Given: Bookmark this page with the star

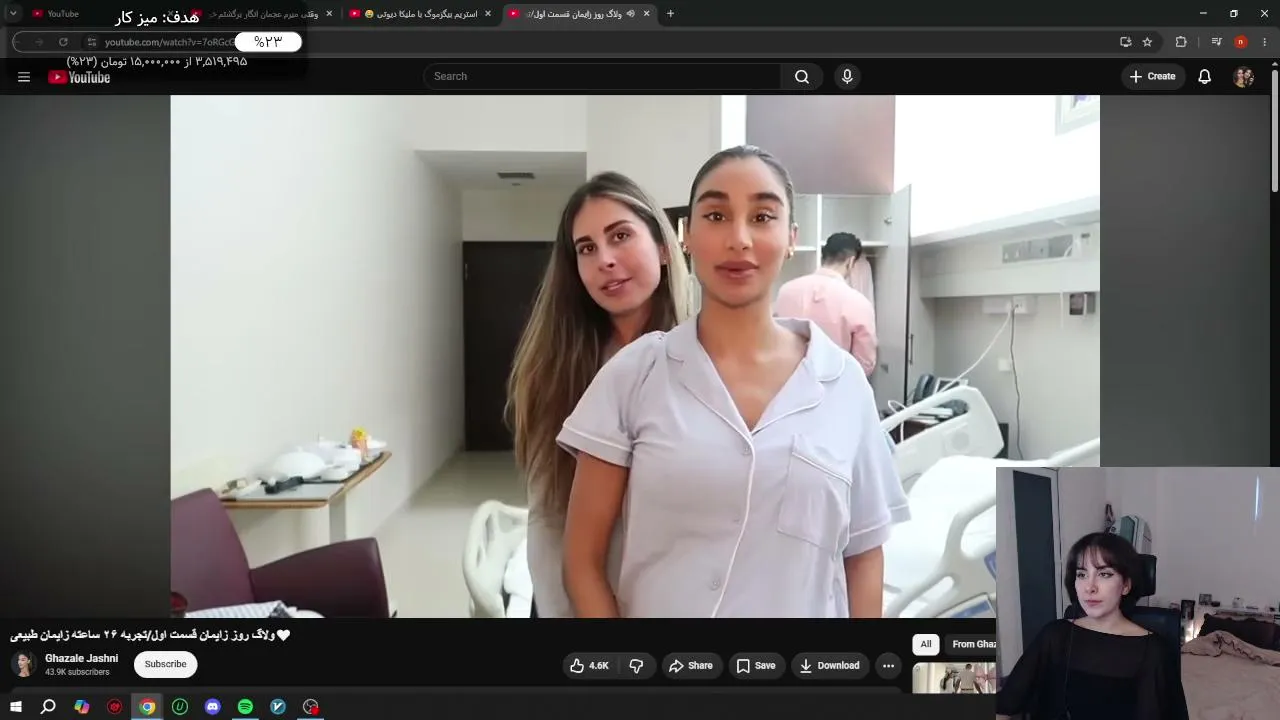Looking at the screenshot, I should pos(1147,42).
